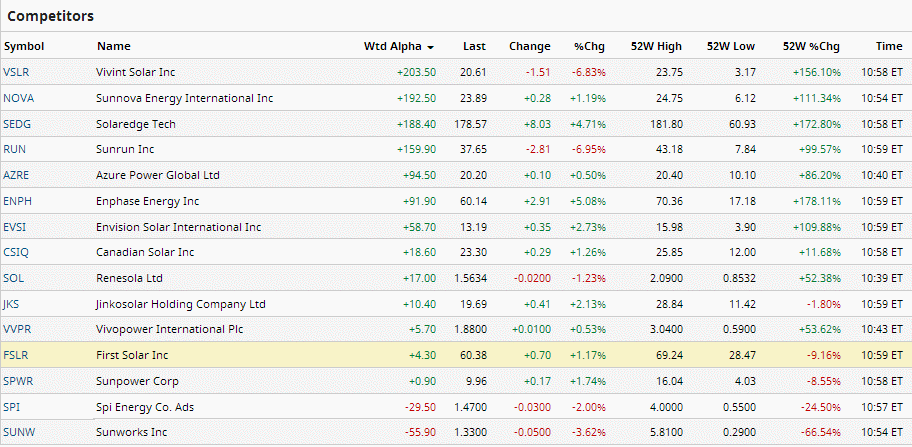The image size is (912, 447).
Task: Open the SEDG ticker link
Action: [17, 124]
